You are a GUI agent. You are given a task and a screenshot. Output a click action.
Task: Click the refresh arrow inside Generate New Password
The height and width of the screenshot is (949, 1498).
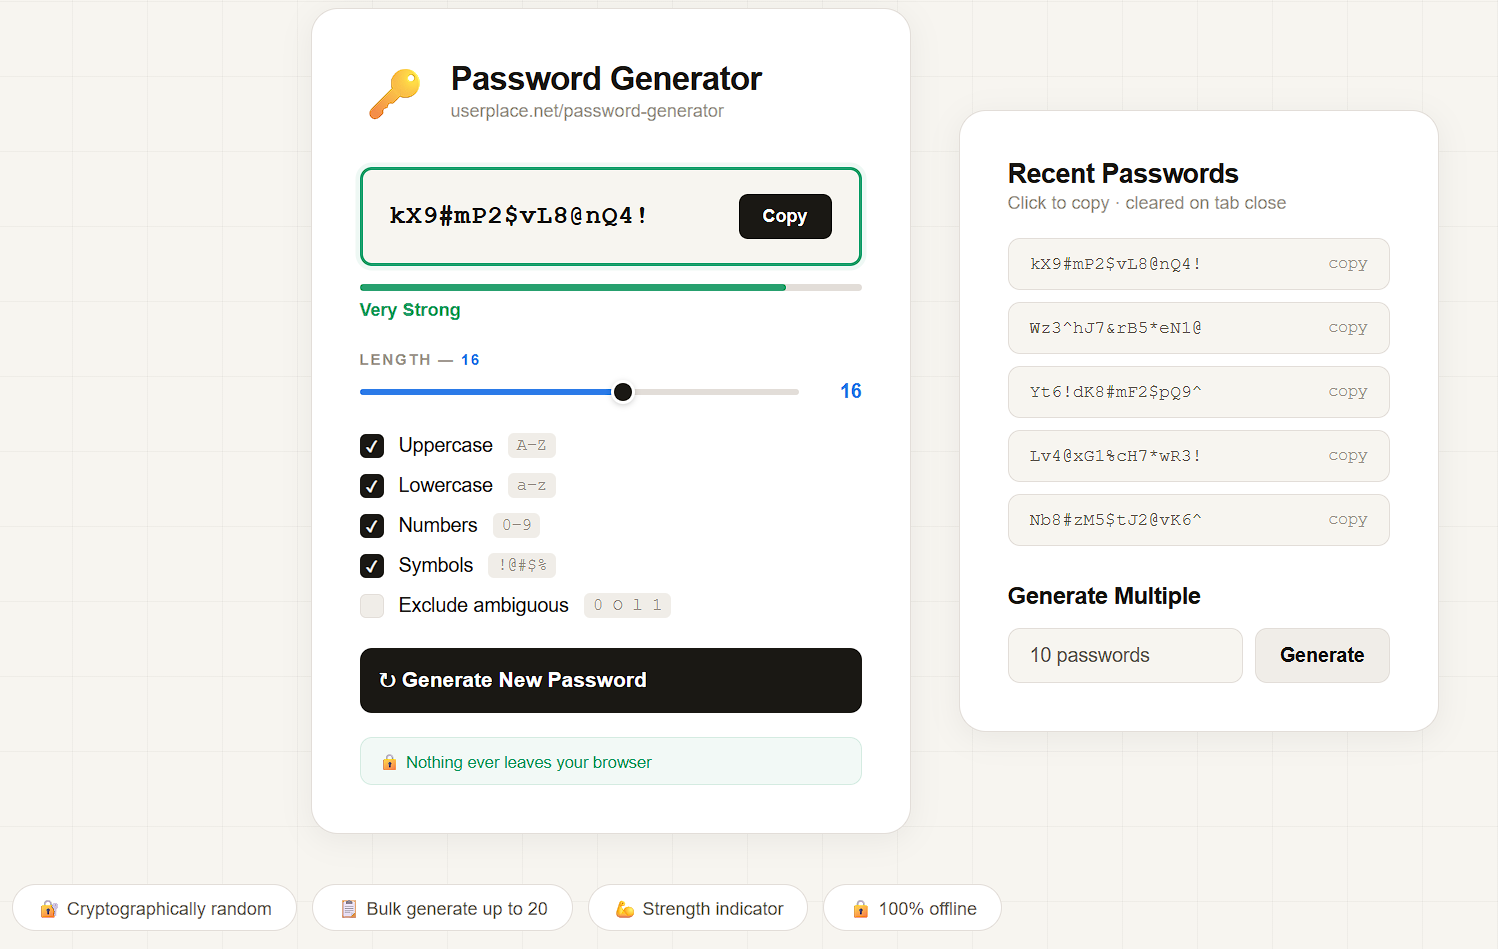(x=389, y=680)
